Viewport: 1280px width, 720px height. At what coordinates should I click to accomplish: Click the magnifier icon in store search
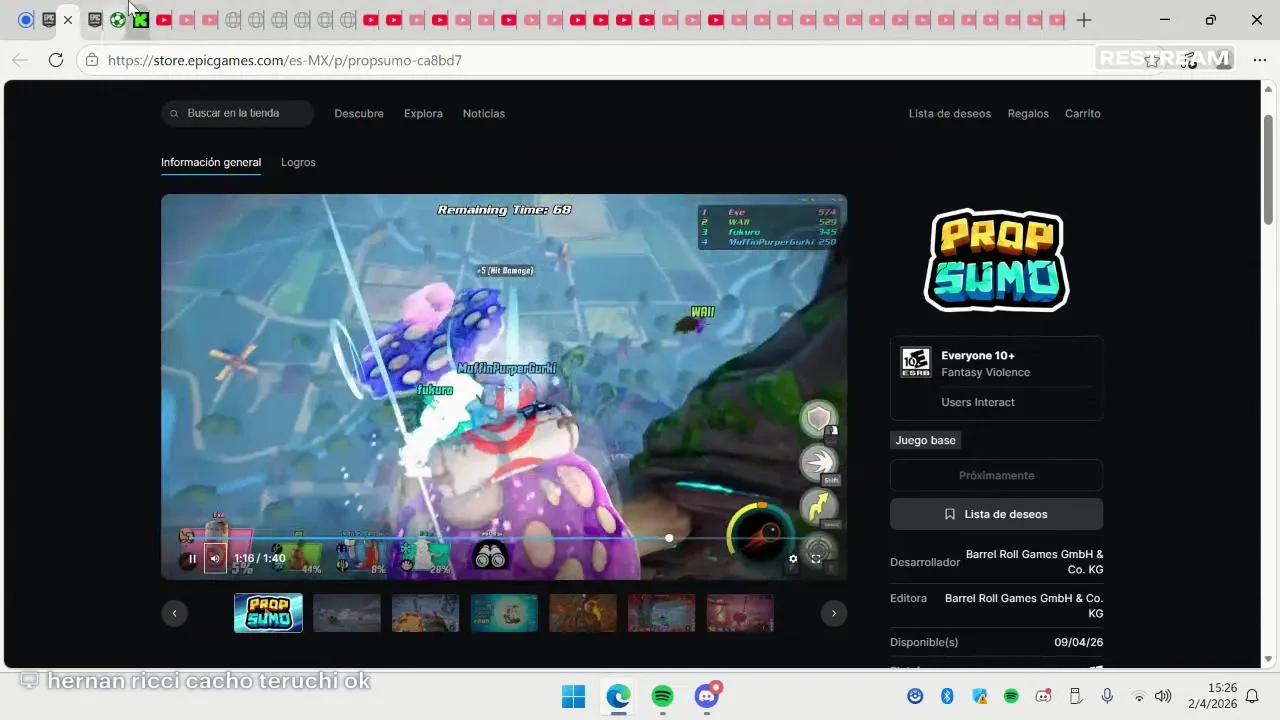pyautogui.click(x=175, y=114)
